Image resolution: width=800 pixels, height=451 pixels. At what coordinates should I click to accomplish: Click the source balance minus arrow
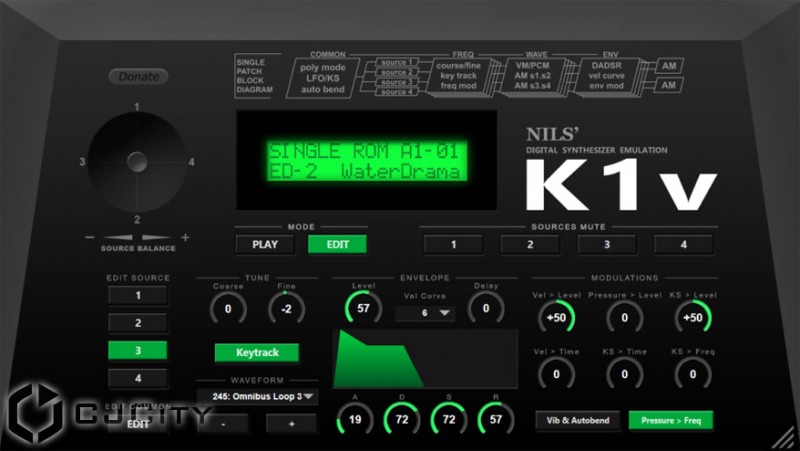click(117, 237)
